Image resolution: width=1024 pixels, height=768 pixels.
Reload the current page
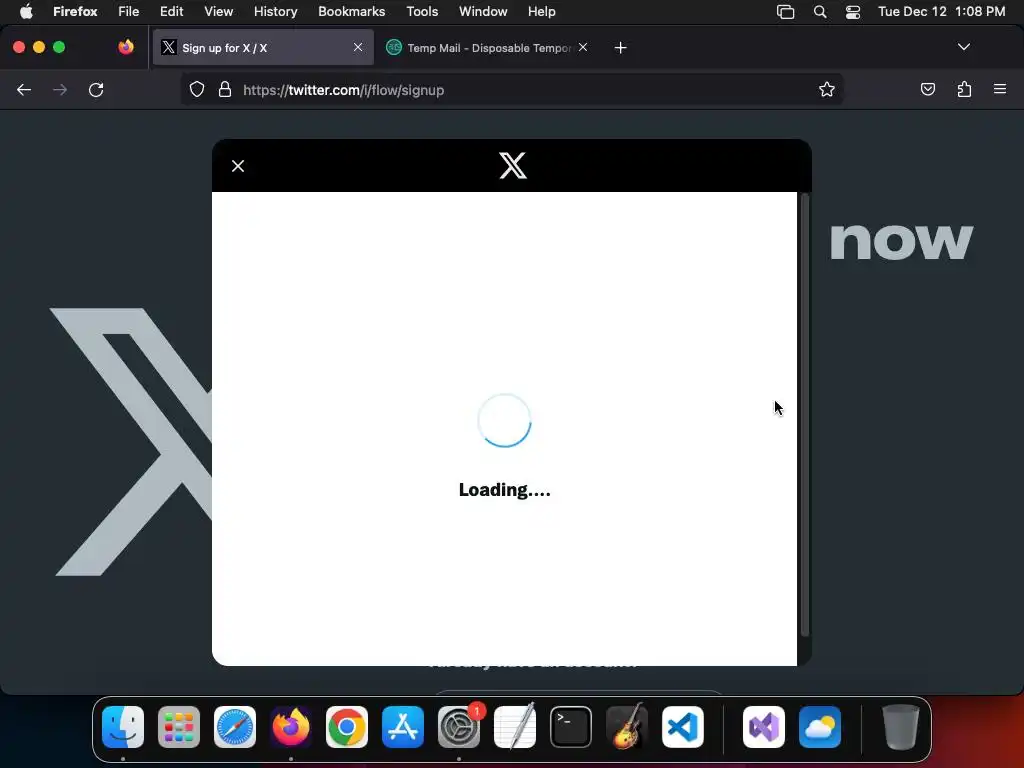click(x=96, y=90)
